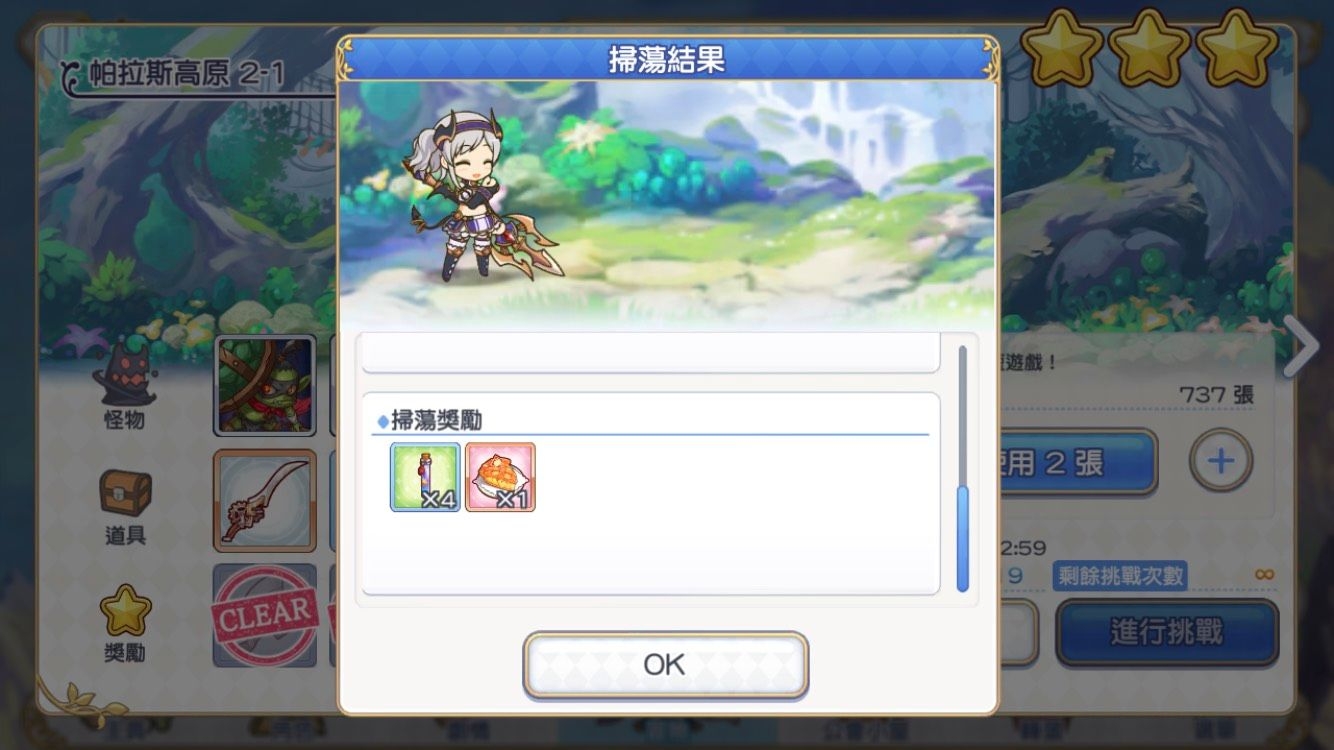Click the 獎勵 star icon
This screenshot has height=750, width=1334.
[125, 611]
